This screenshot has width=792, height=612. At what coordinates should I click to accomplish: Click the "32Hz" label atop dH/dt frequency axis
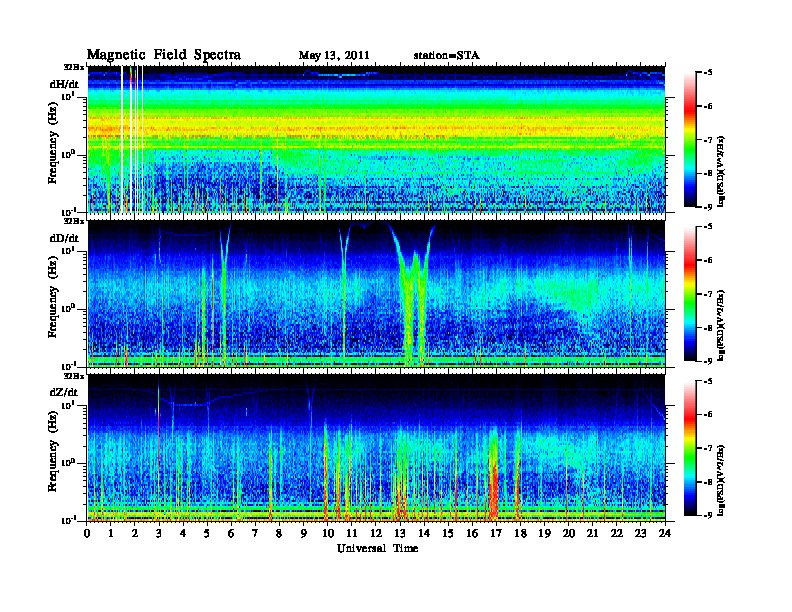tap(74, 67)
